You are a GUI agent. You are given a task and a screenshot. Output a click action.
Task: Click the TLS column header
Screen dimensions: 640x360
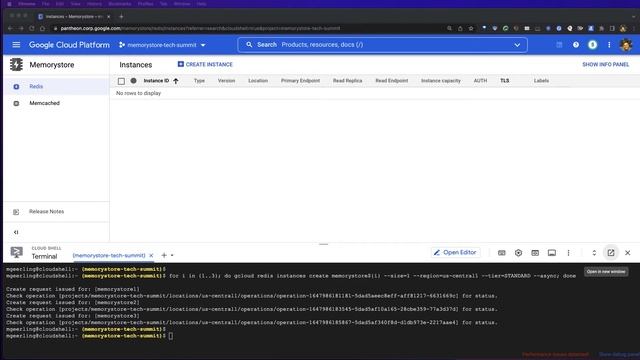point(504,81)
